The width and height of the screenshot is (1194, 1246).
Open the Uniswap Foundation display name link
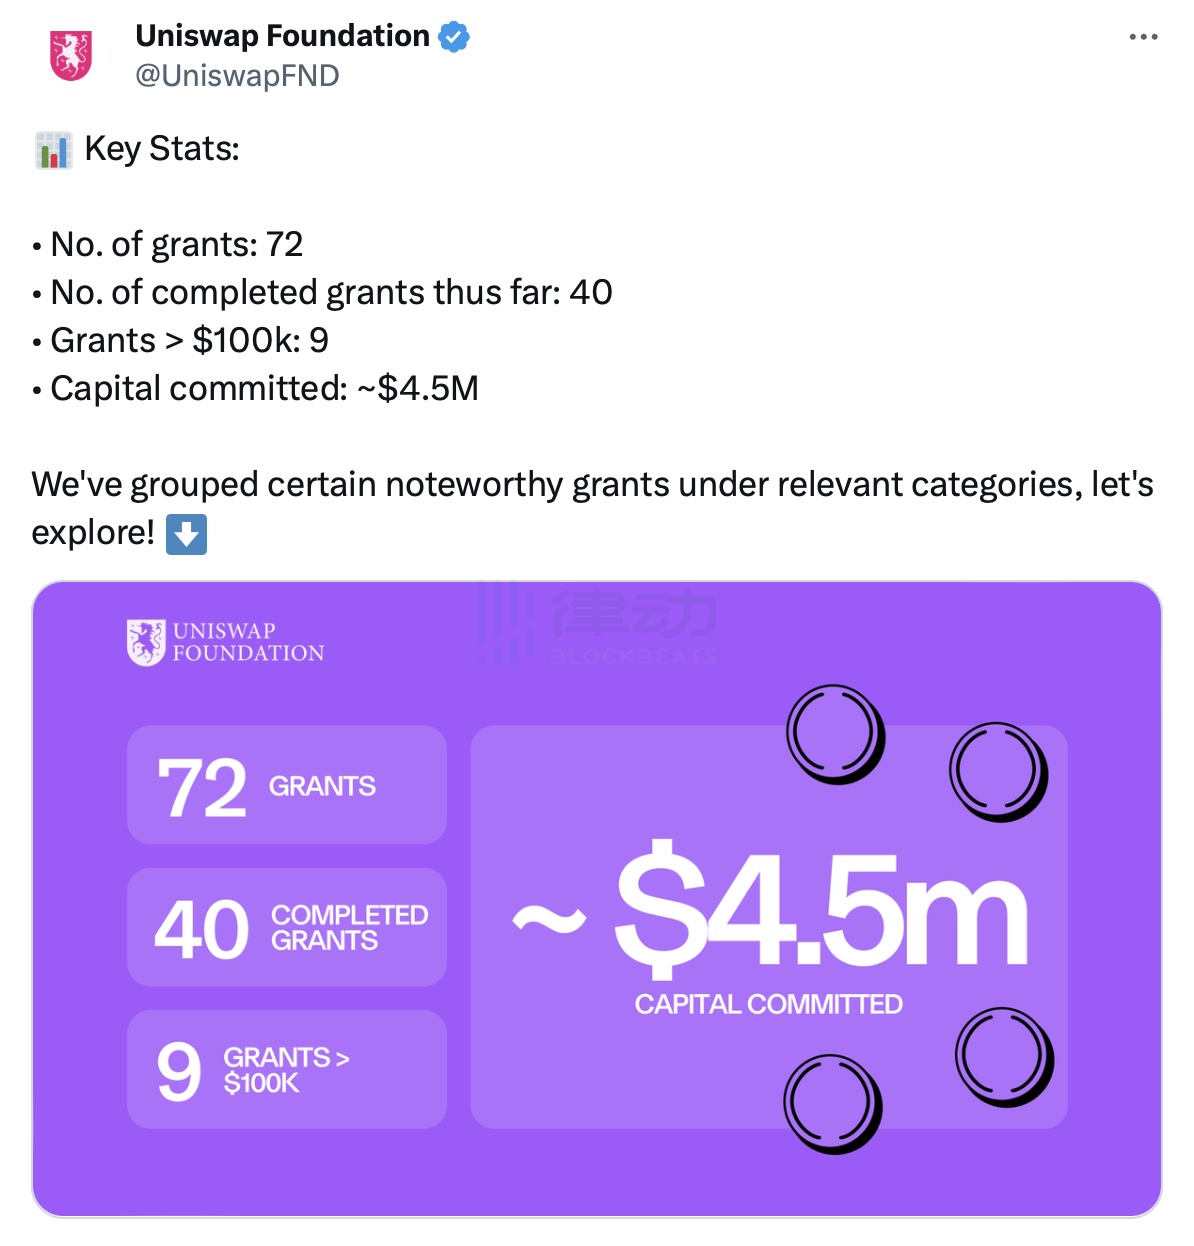click(x=282, y=36)
